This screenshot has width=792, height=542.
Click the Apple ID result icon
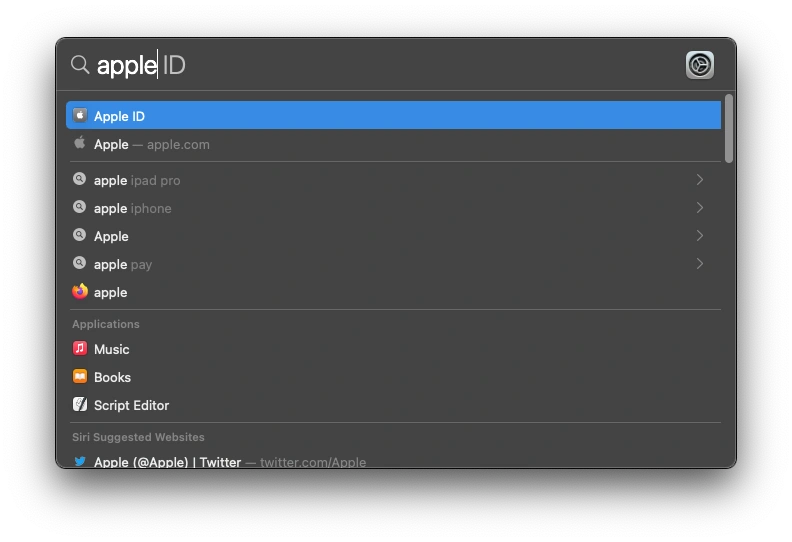[80, 116]
